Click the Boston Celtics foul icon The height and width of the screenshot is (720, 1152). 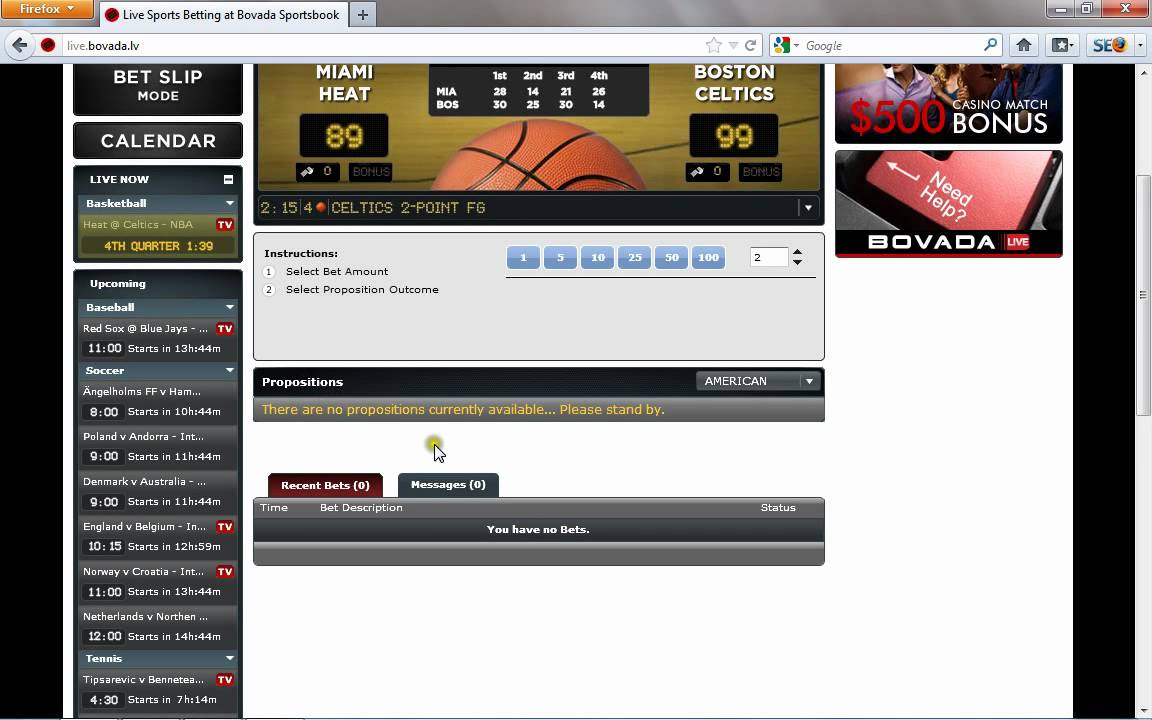coord(697,171)
